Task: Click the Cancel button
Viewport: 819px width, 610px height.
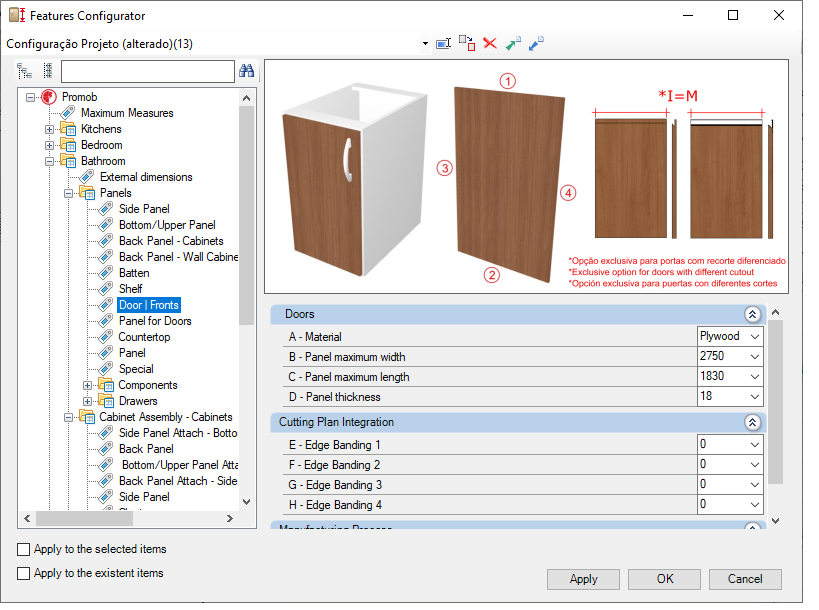Action: pos(745,579)
